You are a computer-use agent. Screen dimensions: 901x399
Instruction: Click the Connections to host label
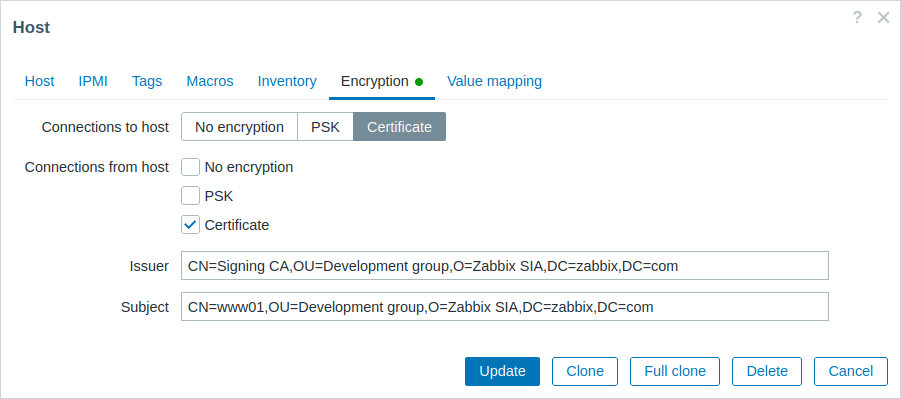105,127
